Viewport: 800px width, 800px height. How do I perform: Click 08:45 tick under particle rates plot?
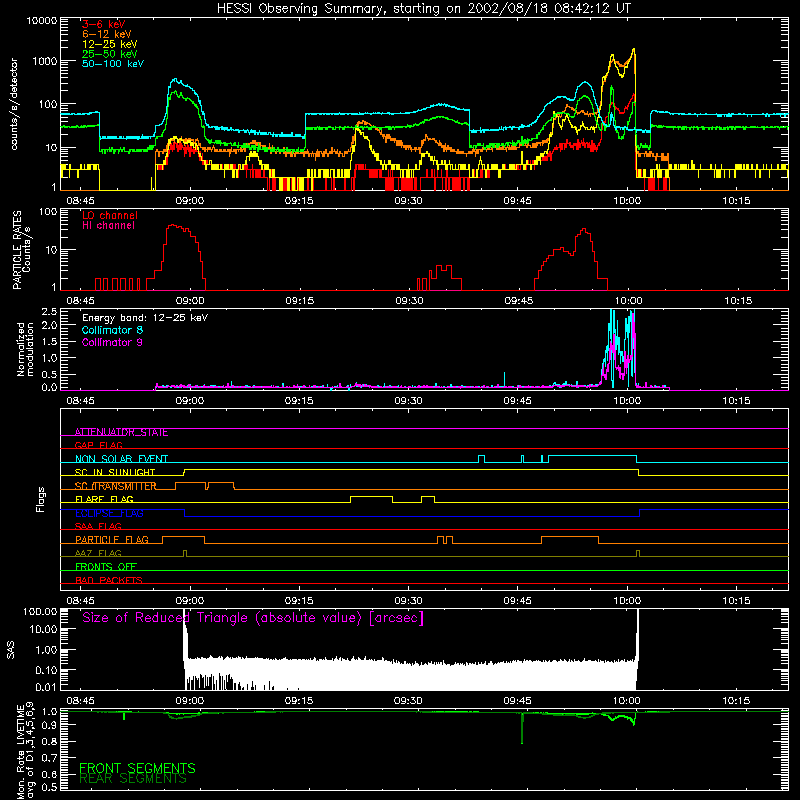pyautogui.click(x=81, y=301)
